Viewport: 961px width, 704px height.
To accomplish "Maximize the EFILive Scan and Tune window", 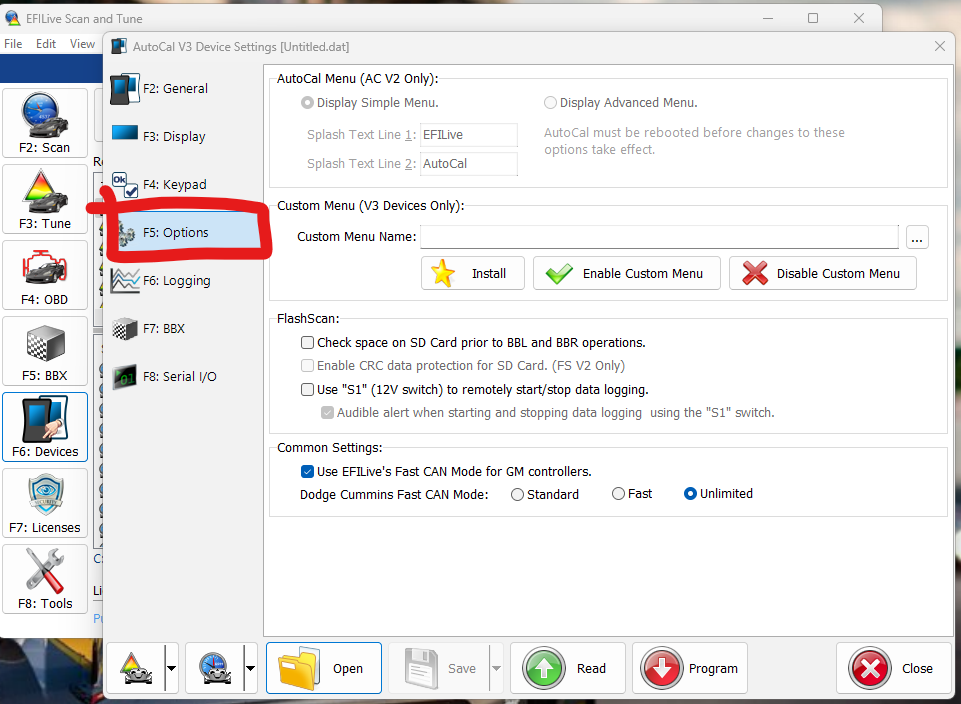I will 813,18.
